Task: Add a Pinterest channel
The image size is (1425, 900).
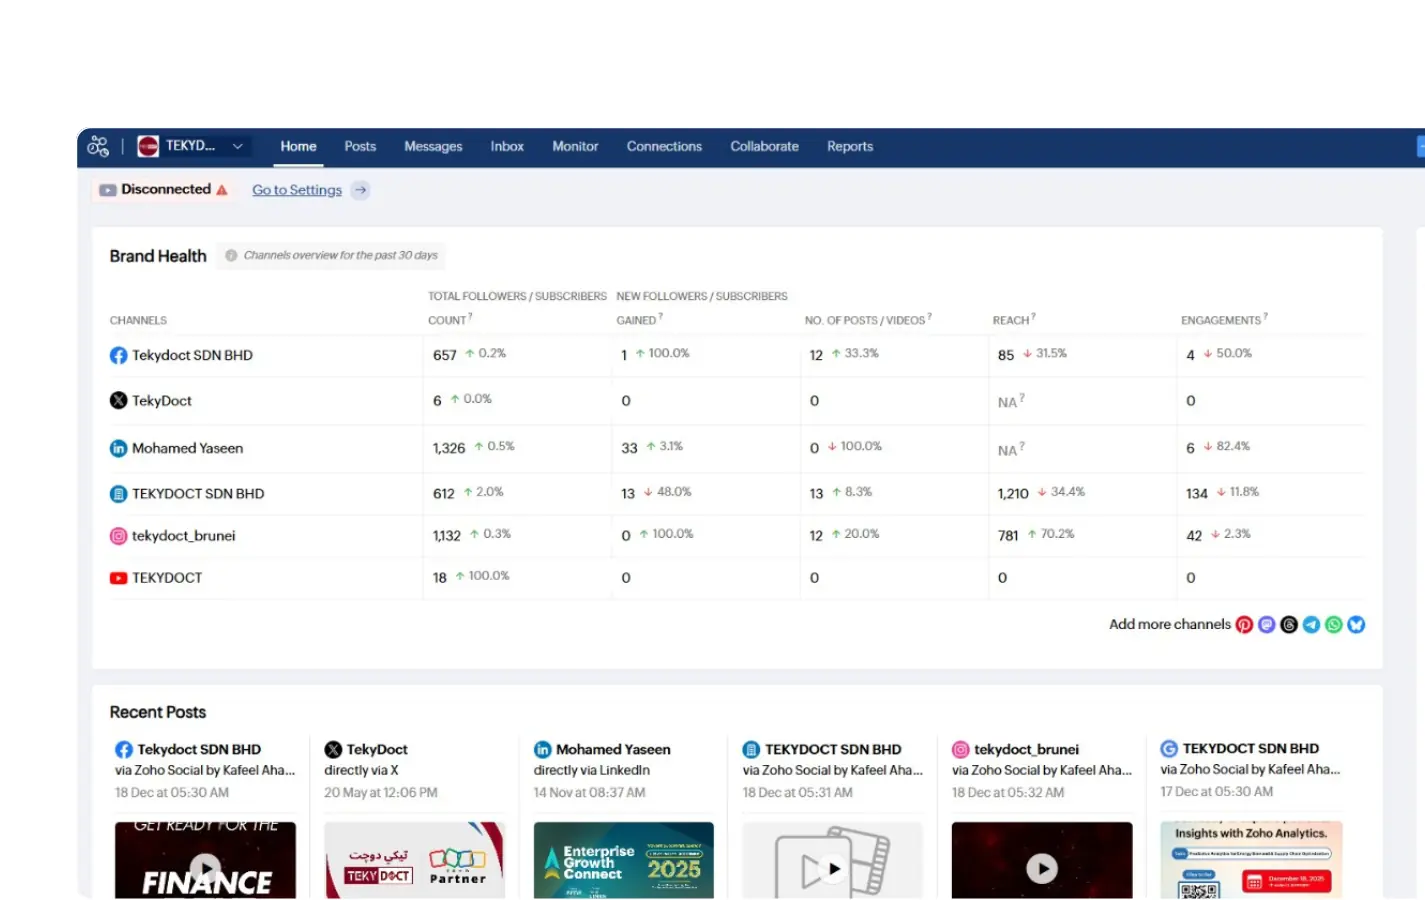Action: click(1244, 625)
